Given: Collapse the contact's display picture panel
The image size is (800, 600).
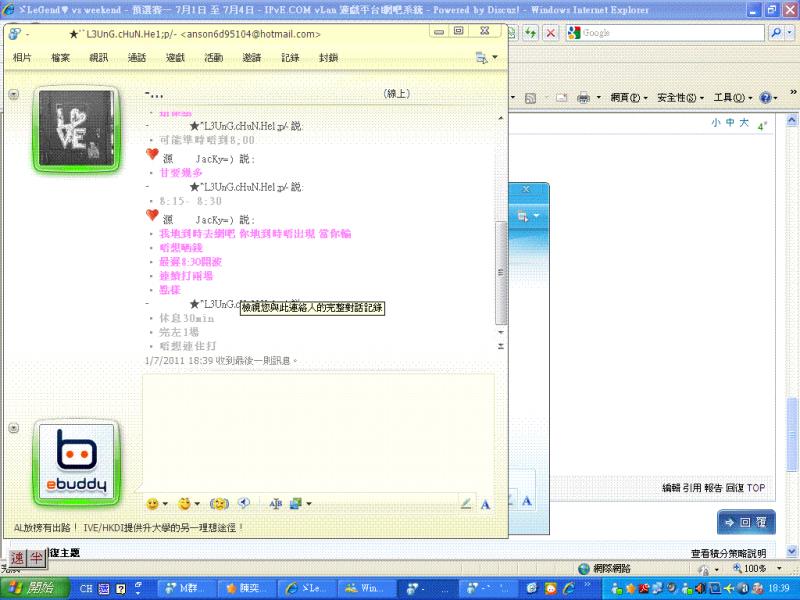Looking at the screenshot, I should click(14, 94).
